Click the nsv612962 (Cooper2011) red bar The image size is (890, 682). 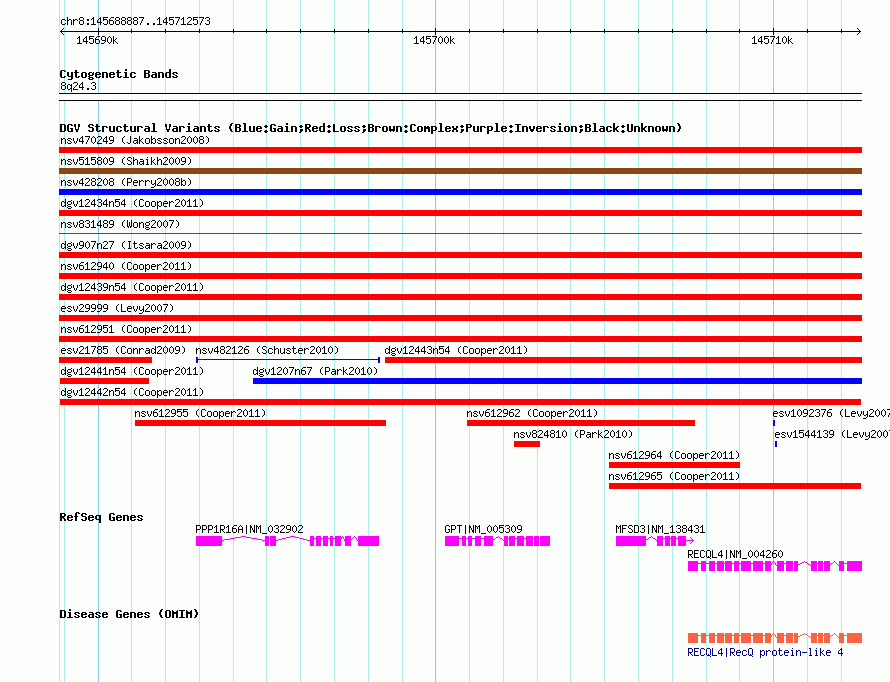[581, 423]
